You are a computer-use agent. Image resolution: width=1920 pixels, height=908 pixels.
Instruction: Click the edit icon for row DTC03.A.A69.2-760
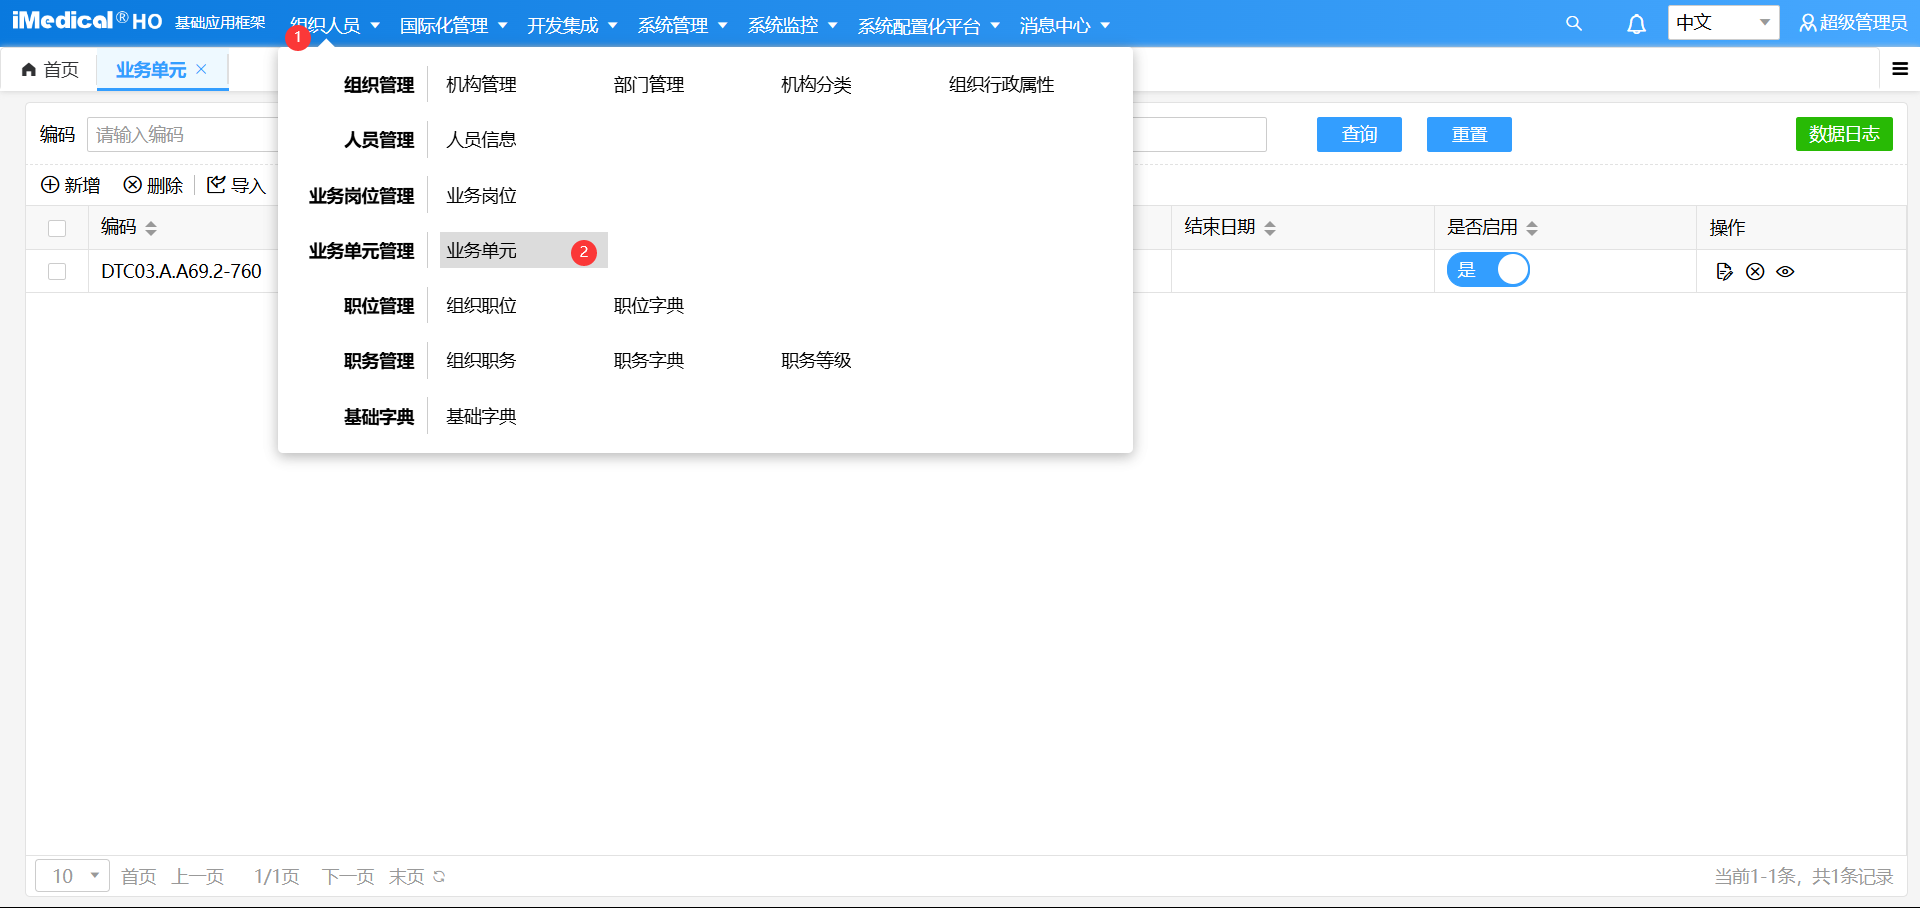click(x=1724, y=271)
